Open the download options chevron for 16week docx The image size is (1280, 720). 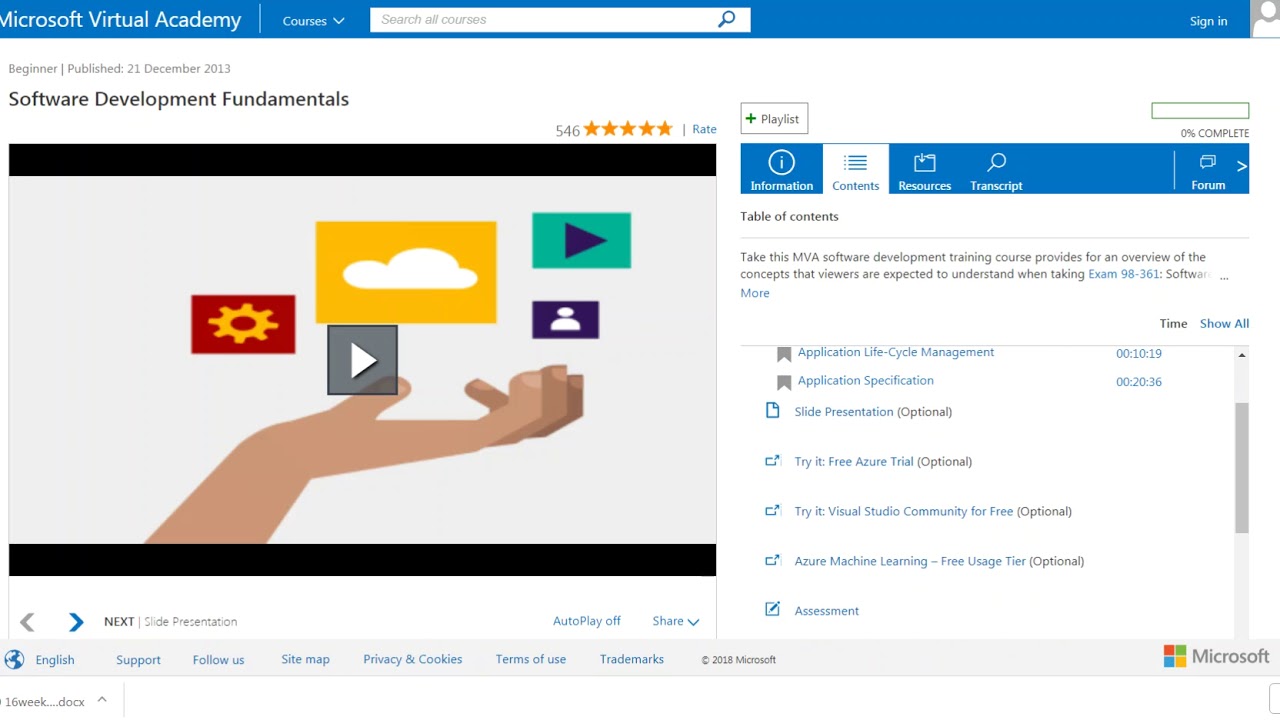tap(102, 701)
